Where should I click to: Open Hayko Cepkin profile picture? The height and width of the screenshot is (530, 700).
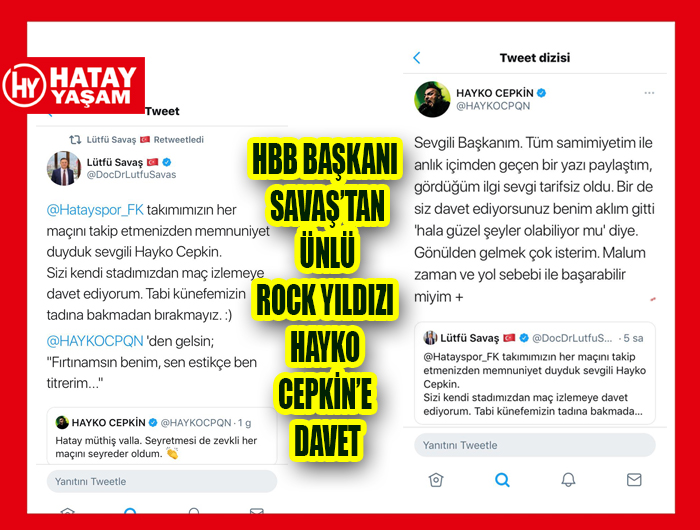click(432, 99)
